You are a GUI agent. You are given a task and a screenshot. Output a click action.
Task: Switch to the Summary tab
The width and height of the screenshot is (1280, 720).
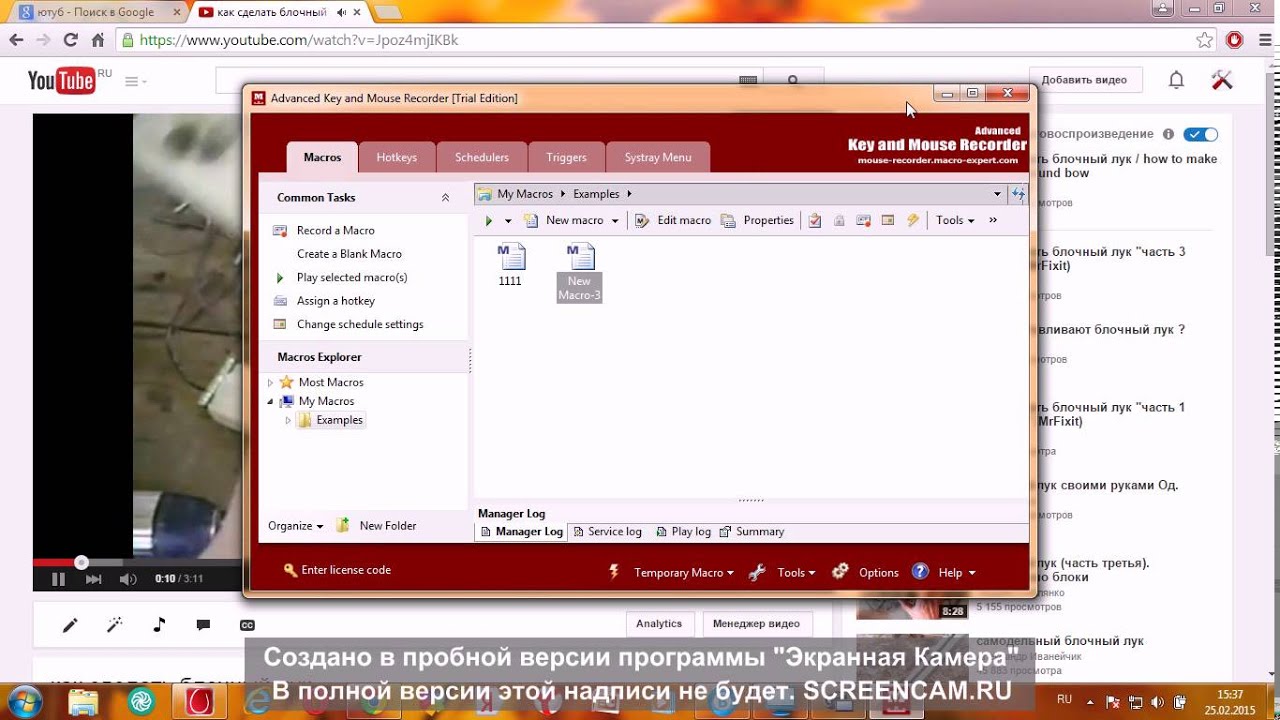752,532
